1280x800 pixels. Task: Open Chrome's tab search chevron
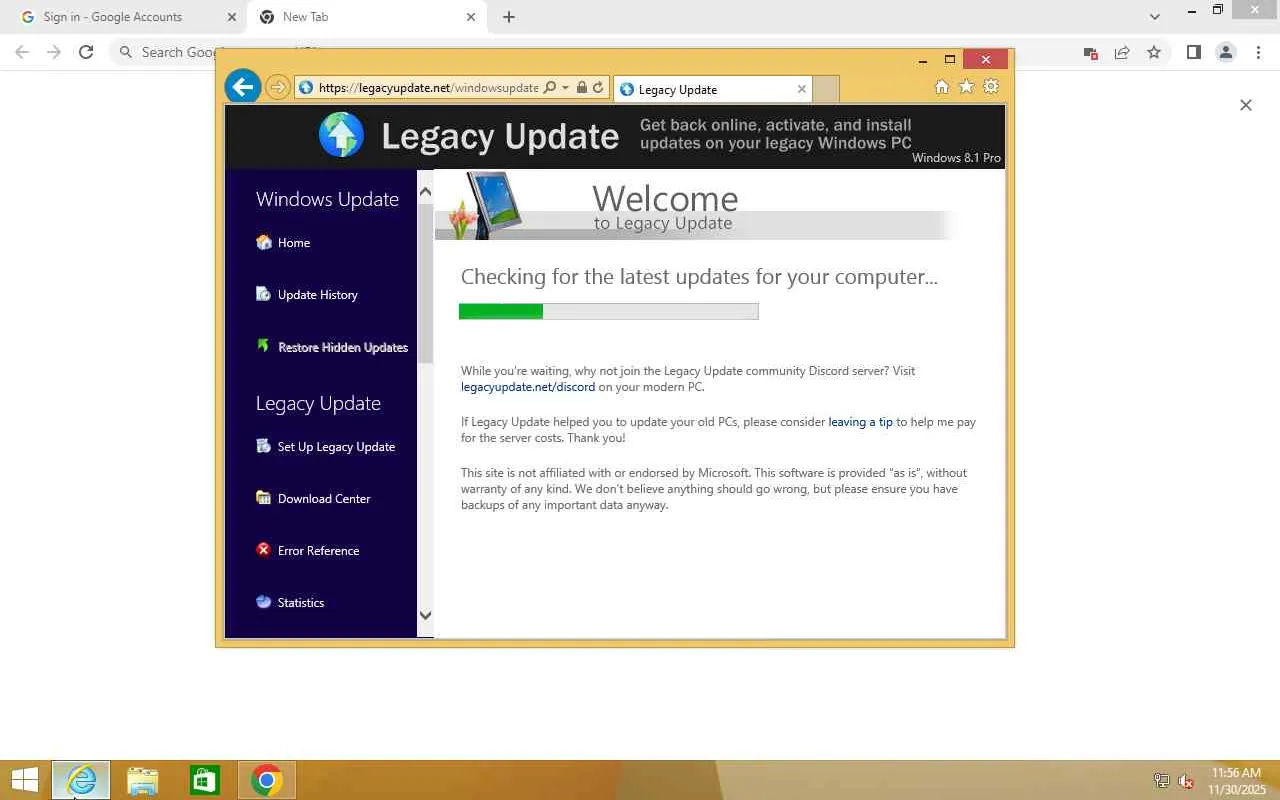pyautogui.click(x=1155, y=16)
